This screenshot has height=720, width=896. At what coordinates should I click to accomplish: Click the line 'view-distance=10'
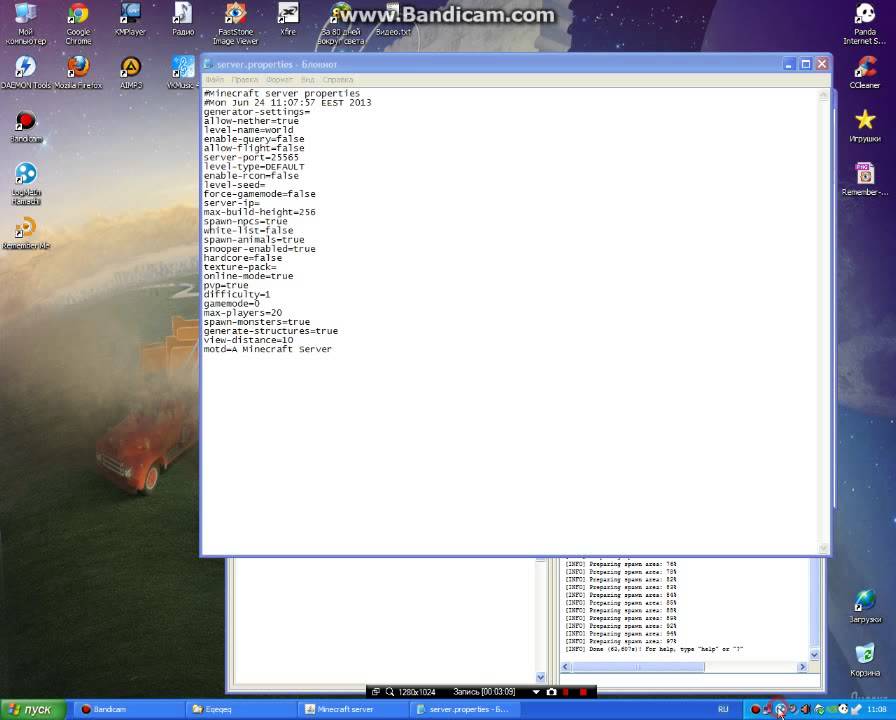(x=248, y=340)
